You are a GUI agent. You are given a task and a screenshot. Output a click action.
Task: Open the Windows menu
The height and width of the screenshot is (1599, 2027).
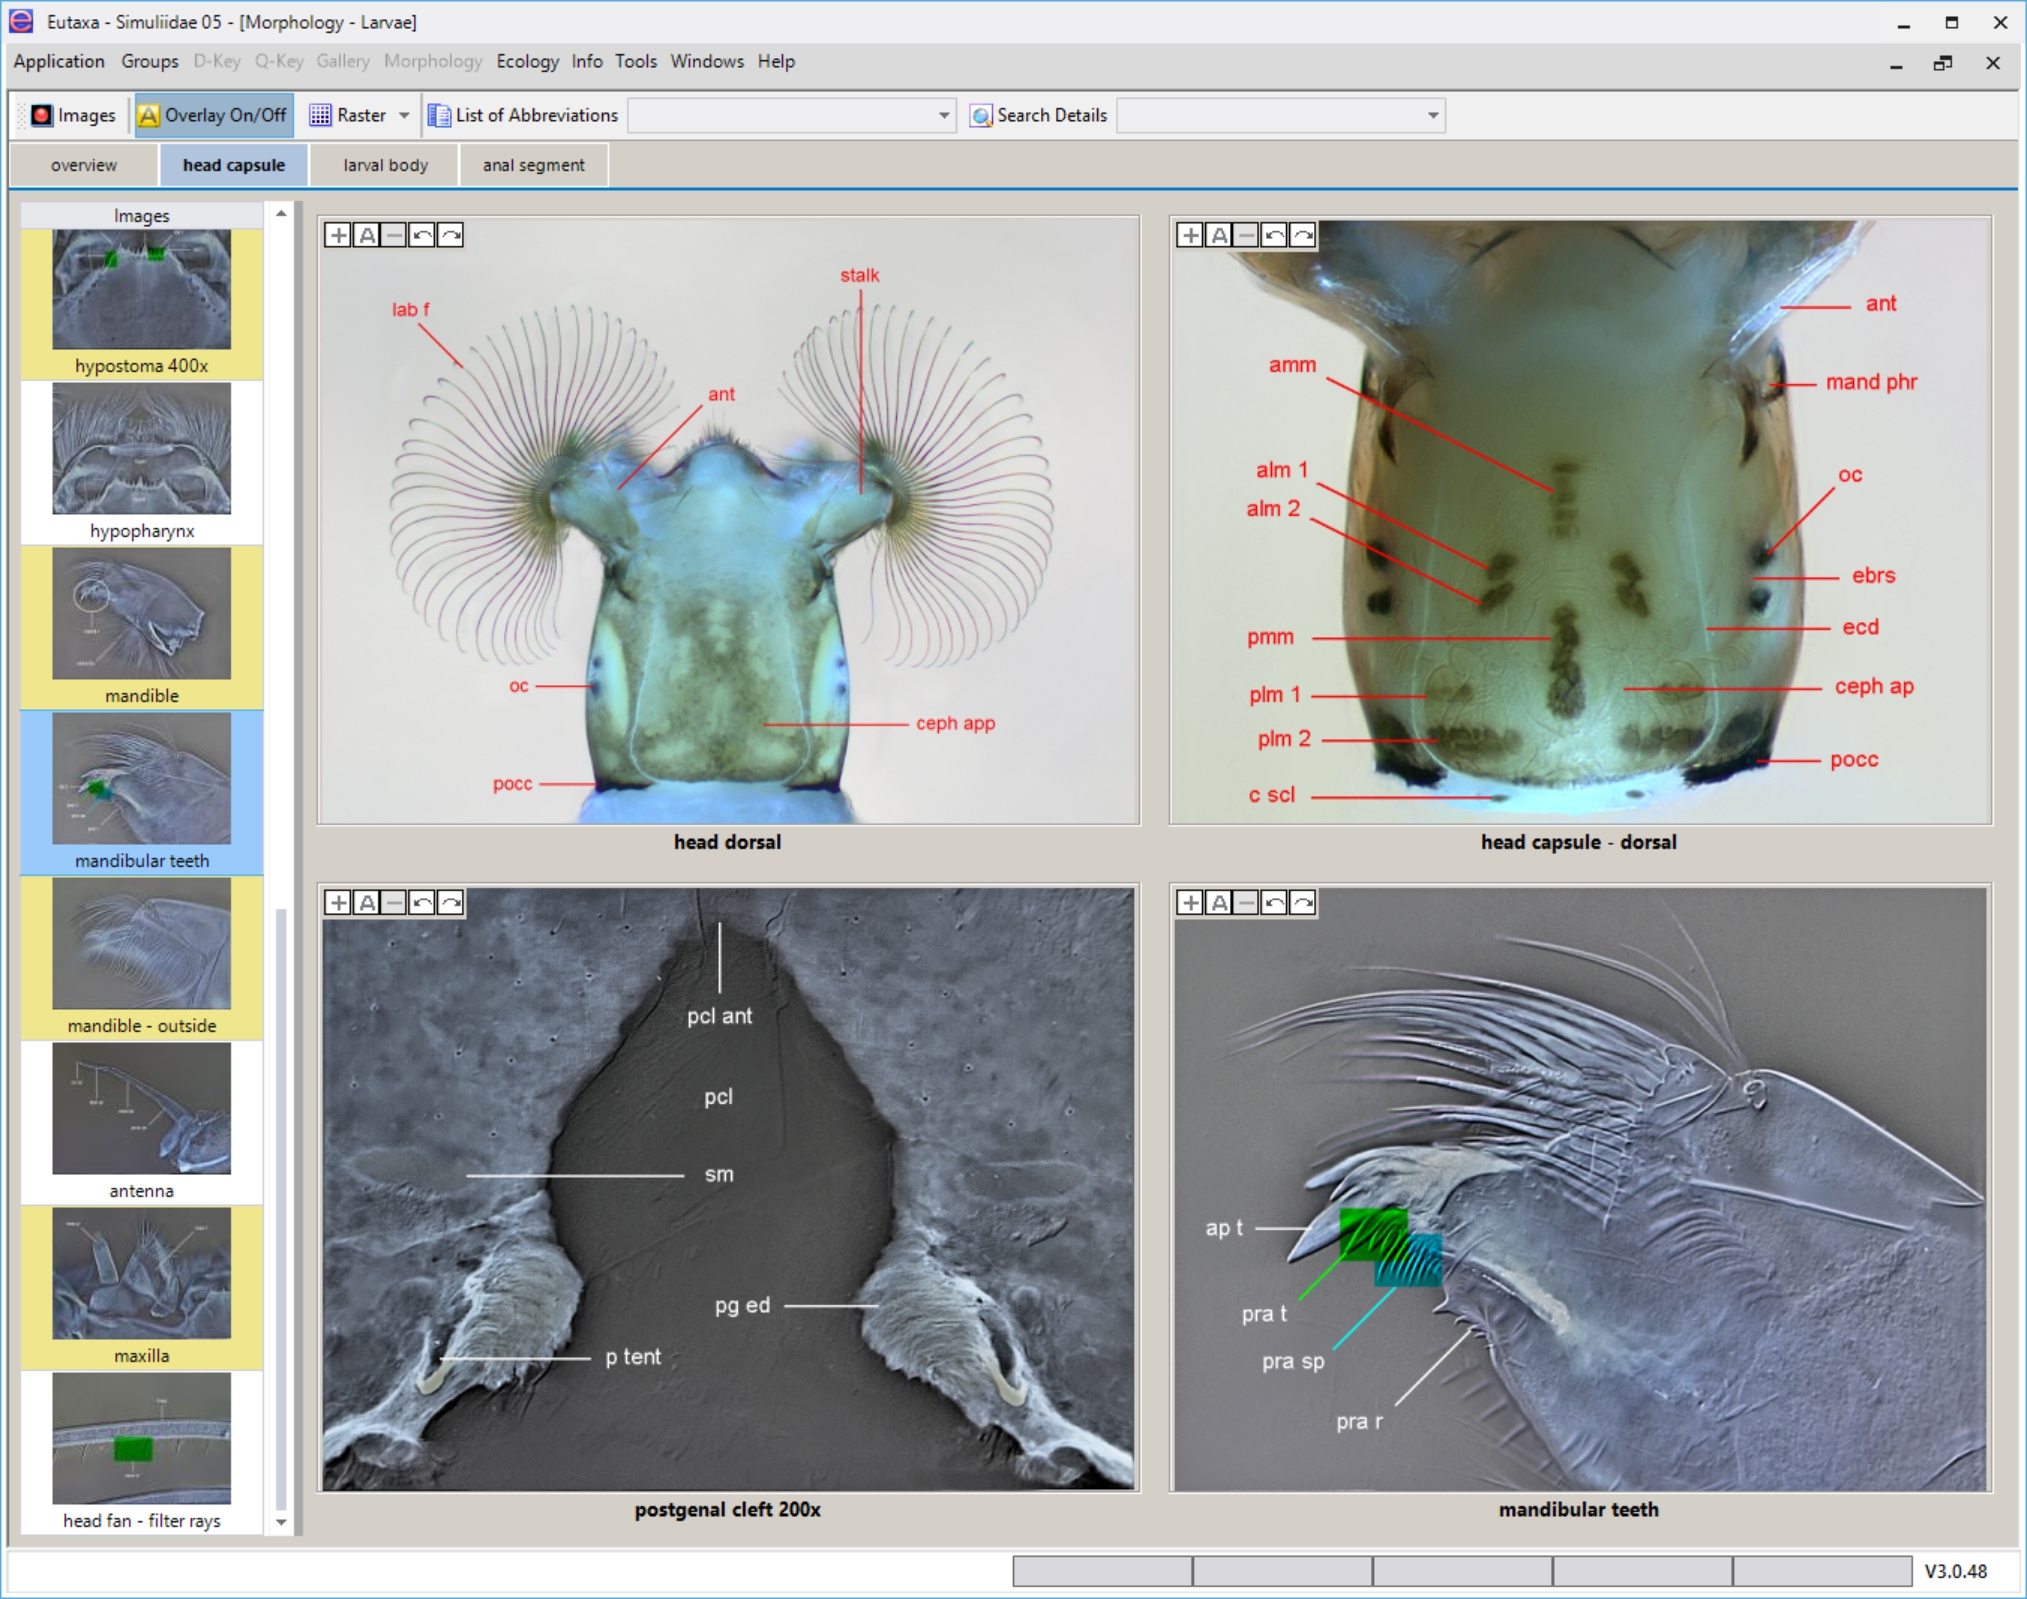(x=707, y=62)
